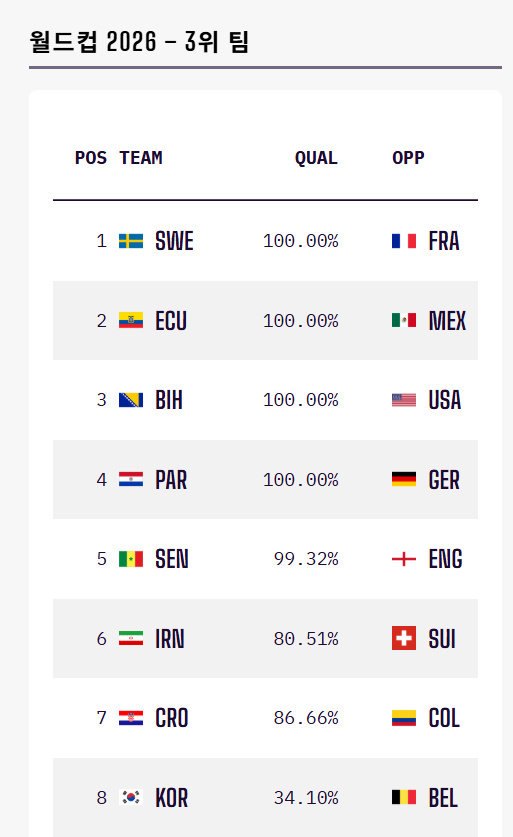Open the CRO team link
This screenshot has width=513, height=837.
coord(171,718)
